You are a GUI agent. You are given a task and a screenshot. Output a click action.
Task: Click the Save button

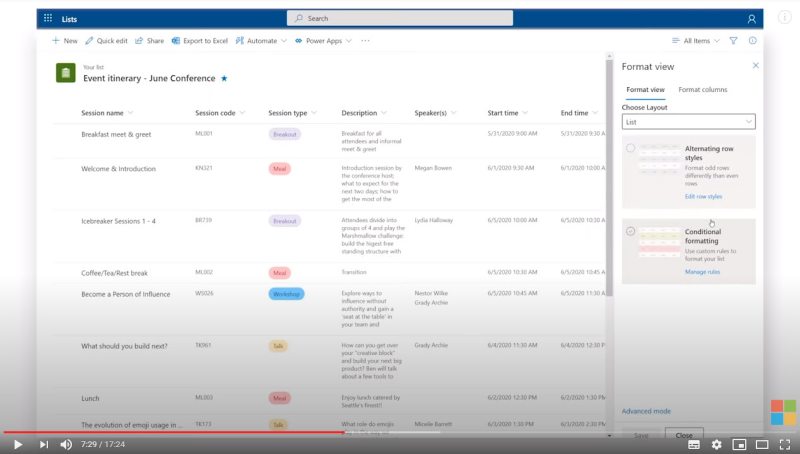641,435
